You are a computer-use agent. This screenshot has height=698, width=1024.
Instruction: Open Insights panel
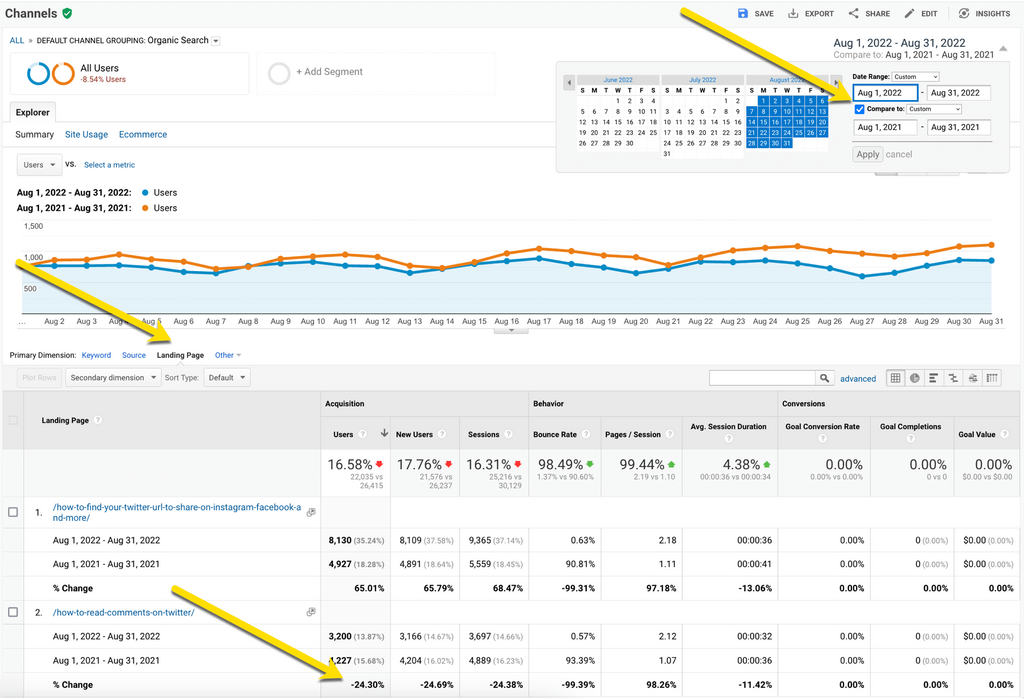pyautogui.click(x=964, y=14)
